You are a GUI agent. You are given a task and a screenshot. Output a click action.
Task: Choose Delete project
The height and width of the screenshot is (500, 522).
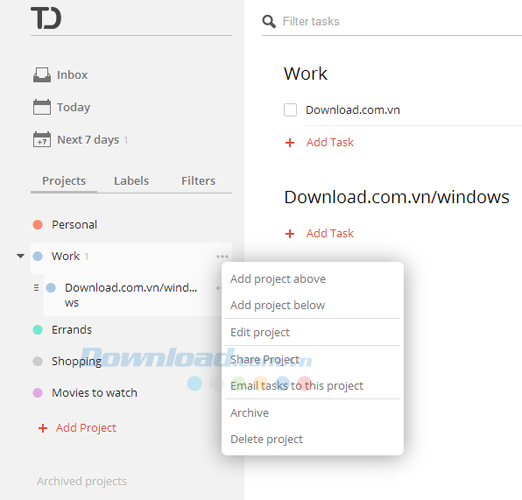pyautogui.click(x=267, y=439)
